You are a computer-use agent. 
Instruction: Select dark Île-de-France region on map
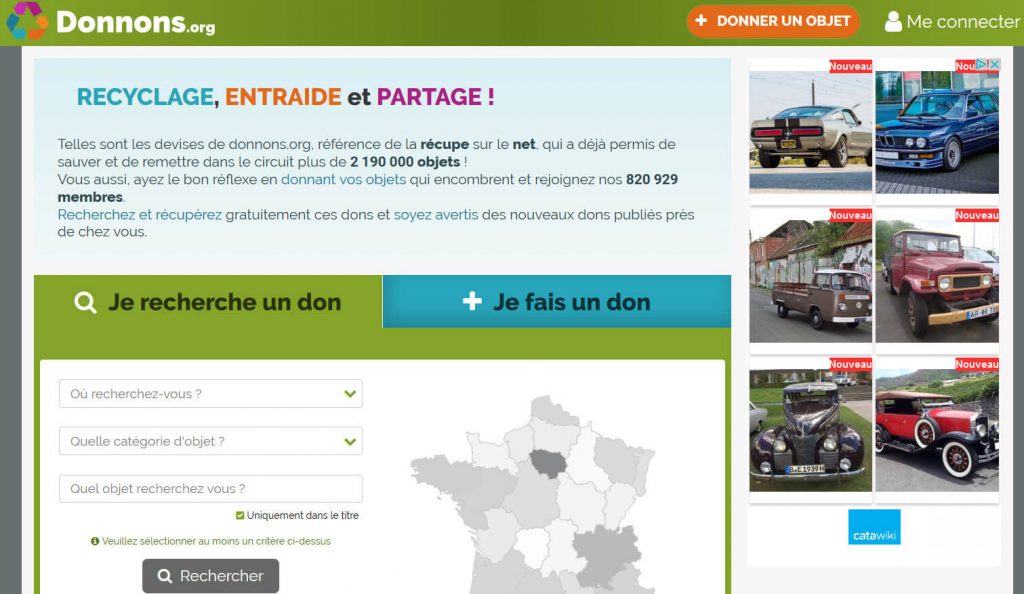point(548,463)
